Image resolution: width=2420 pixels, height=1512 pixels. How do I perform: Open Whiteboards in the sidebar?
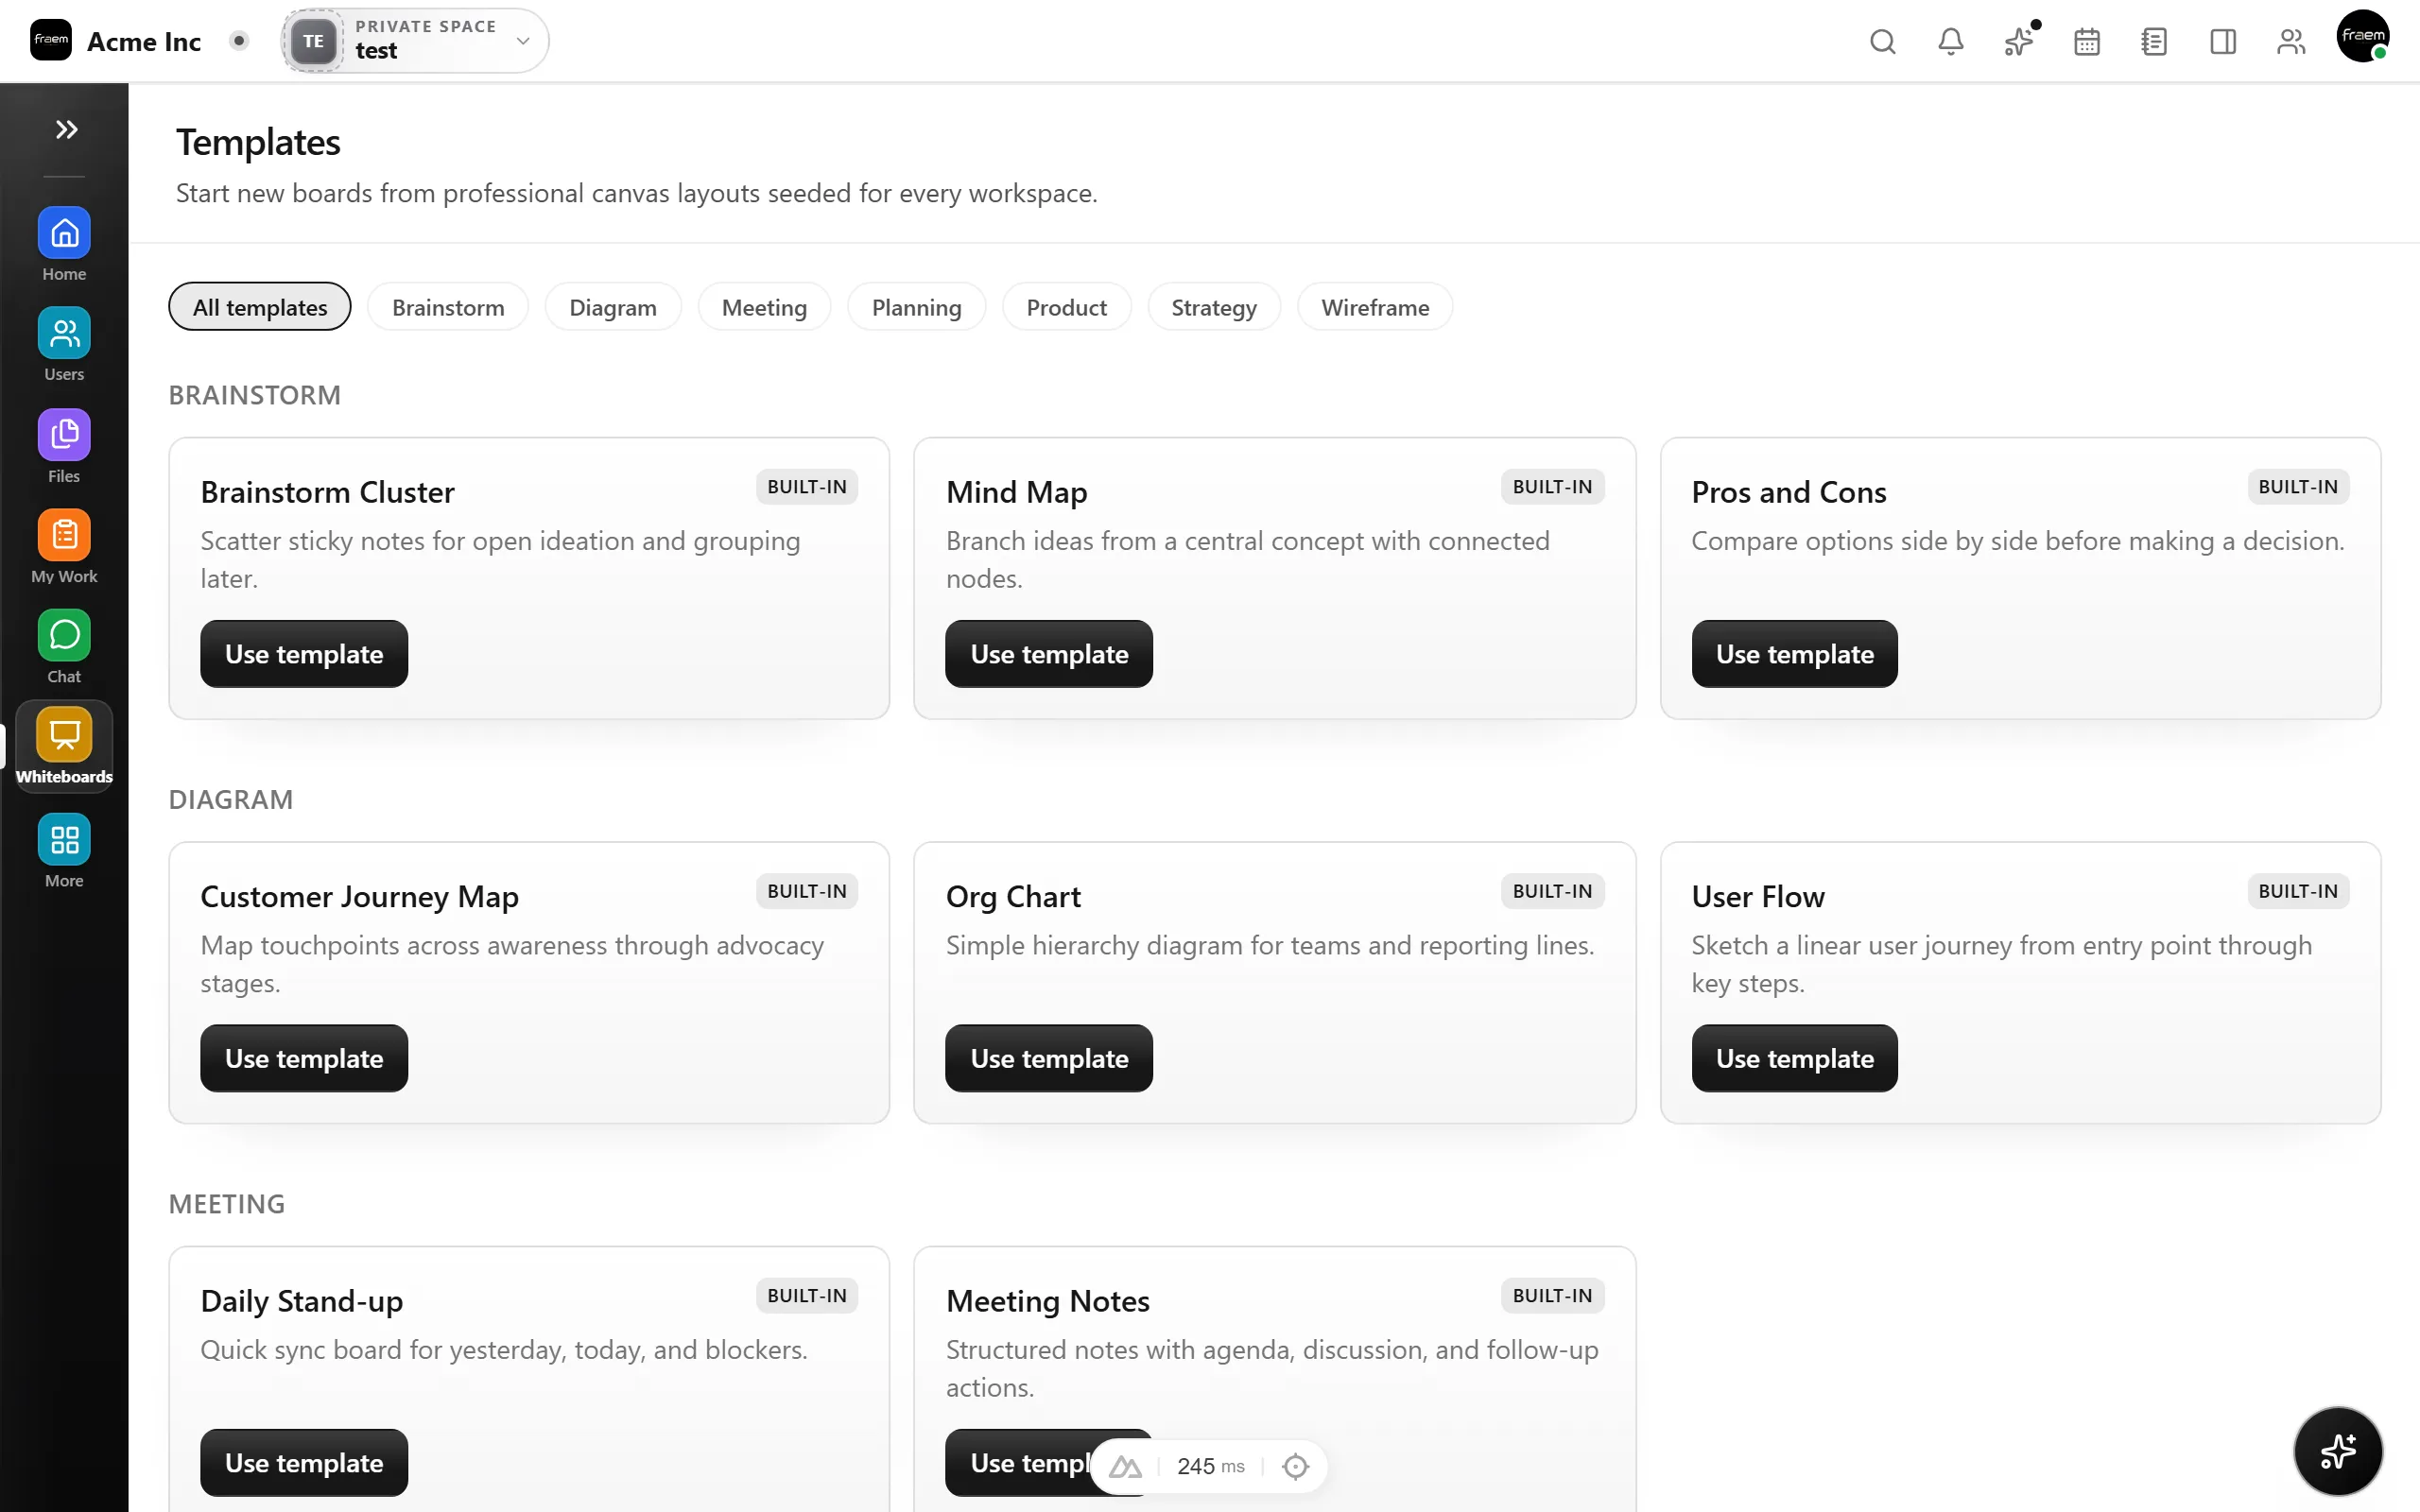click(x=64, y=746)
